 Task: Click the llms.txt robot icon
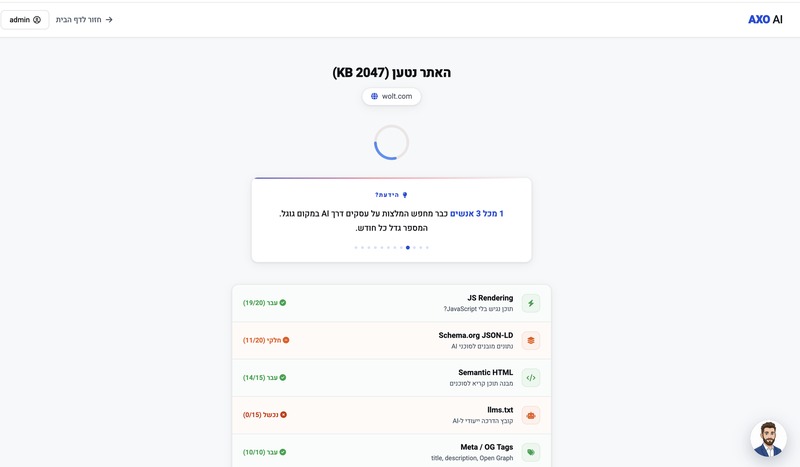click(530, 415)
